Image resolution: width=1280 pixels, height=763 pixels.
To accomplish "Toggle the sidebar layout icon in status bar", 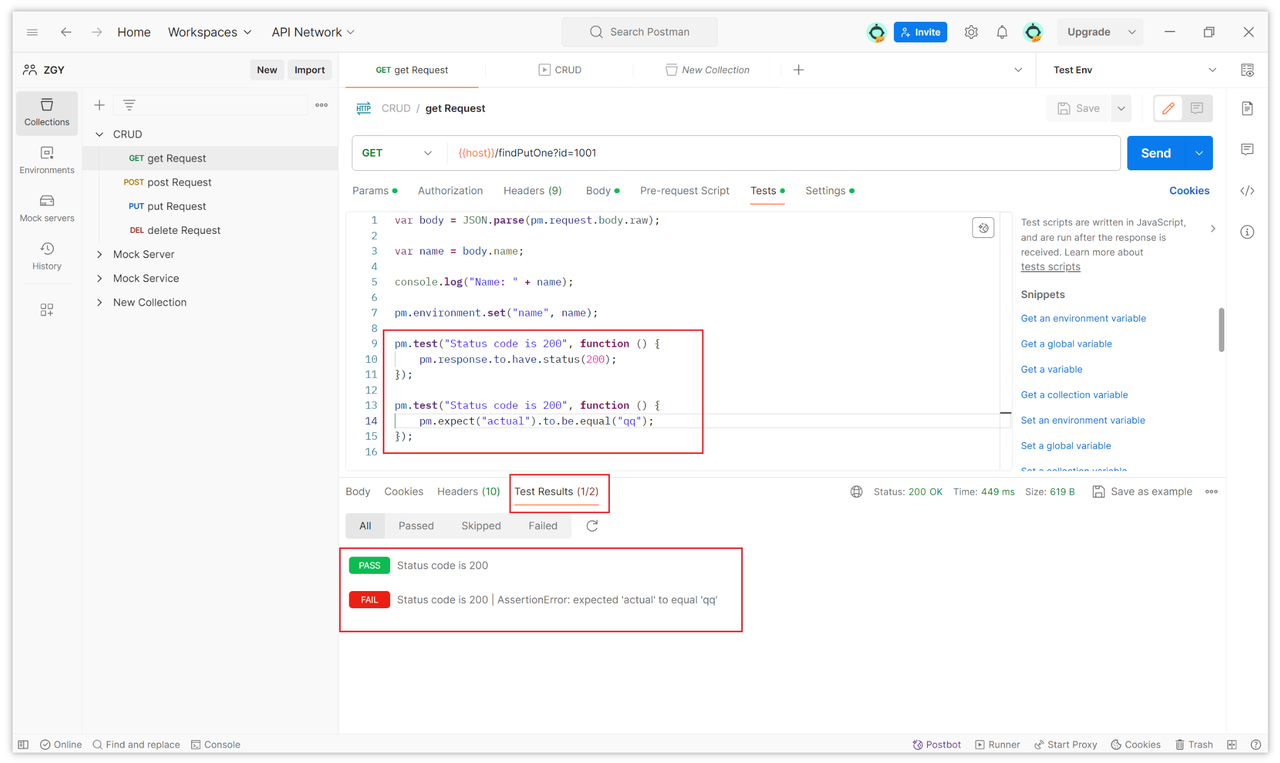I will (23, 745).
